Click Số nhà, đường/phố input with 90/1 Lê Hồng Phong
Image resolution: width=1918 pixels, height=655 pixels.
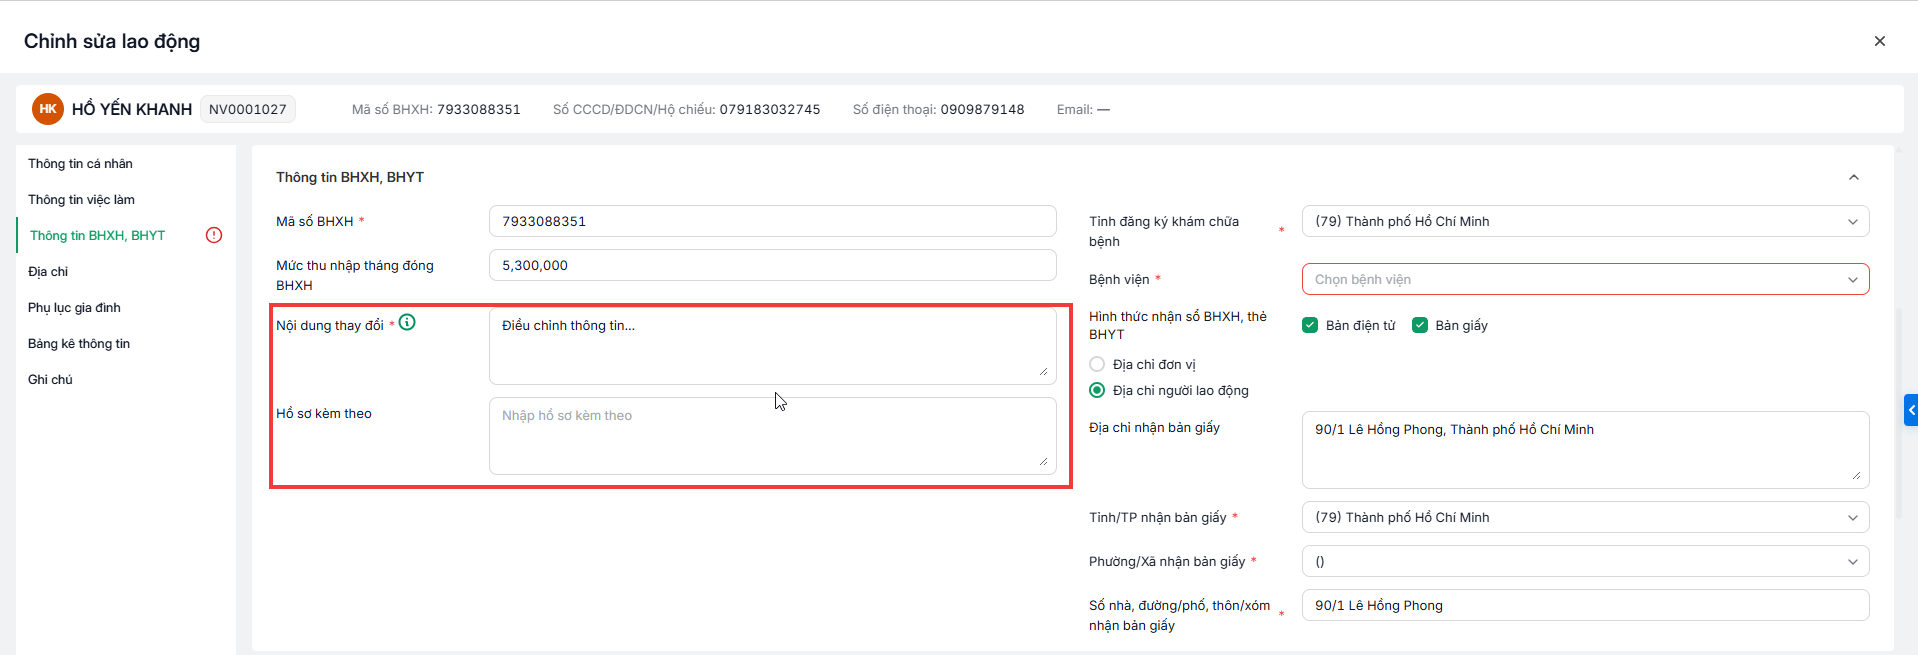point(1585,605)
